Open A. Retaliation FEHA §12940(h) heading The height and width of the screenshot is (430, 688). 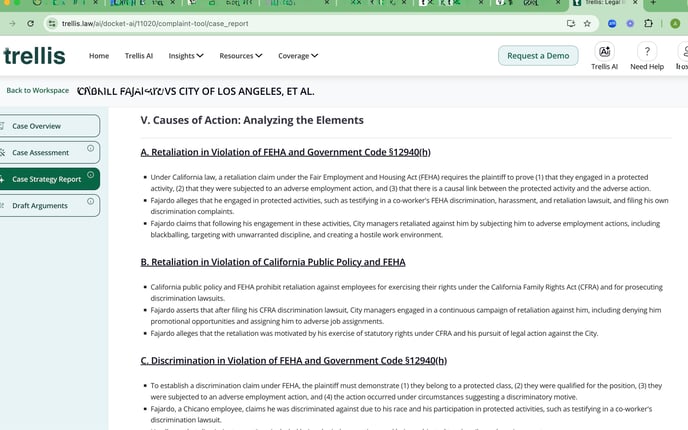pos(285,152)
